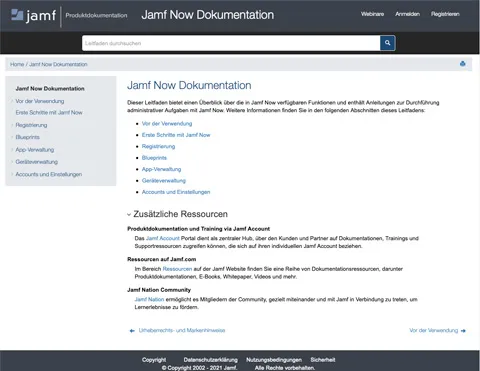The image size is (480, 371).
Task: Follow the Jamf Nation link
Action: coord(149,299)
